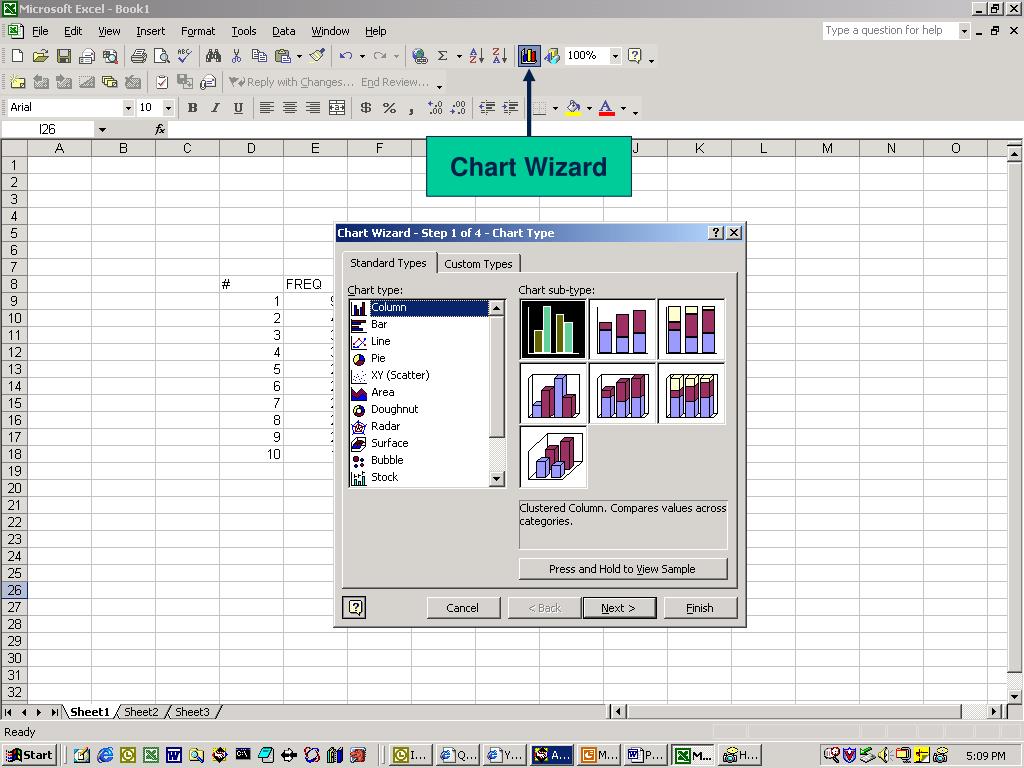Switch to Sheet2 worksheet tab

coord(141,712)
